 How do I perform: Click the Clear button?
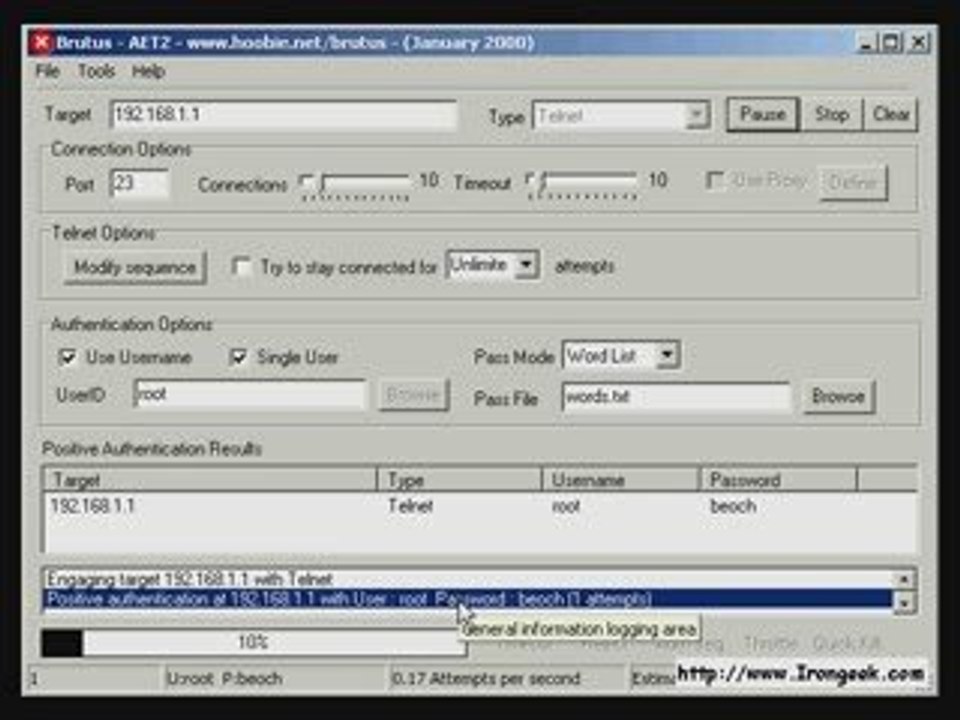(x=891, y=114)
